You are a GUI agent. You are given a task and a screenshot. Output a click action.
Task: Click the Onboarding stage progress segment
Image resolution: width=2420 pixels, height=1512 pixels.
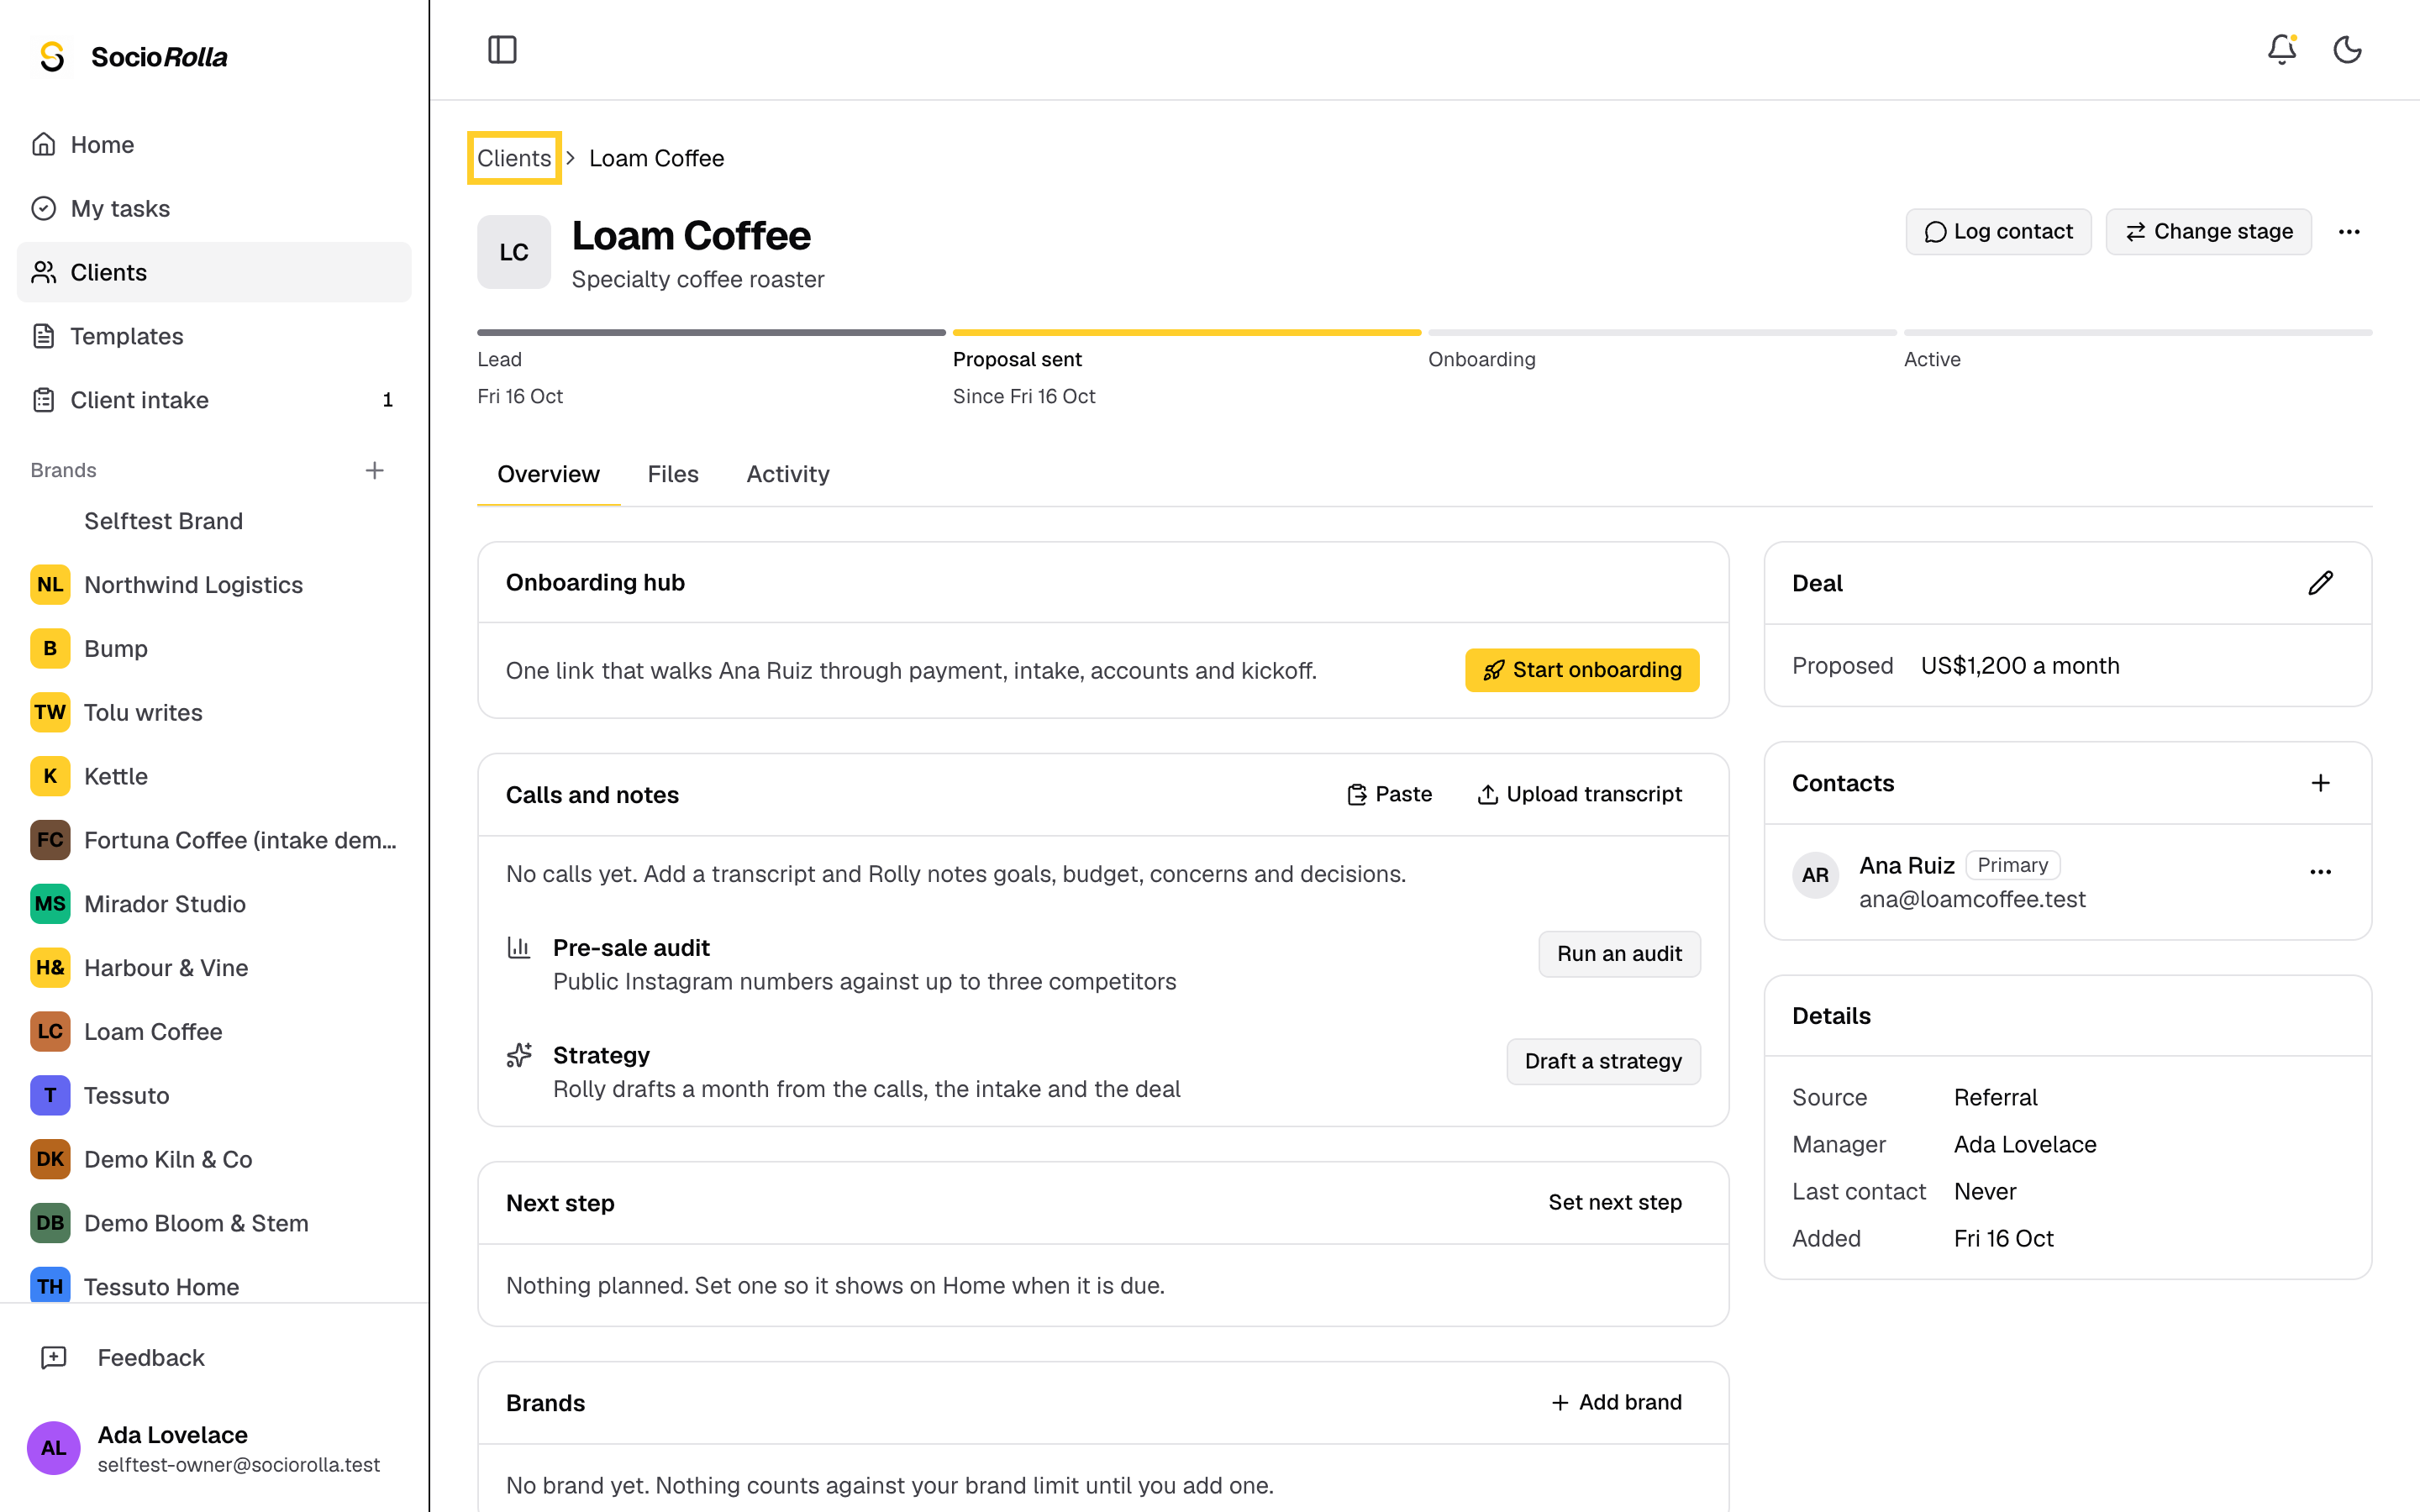1662,332
